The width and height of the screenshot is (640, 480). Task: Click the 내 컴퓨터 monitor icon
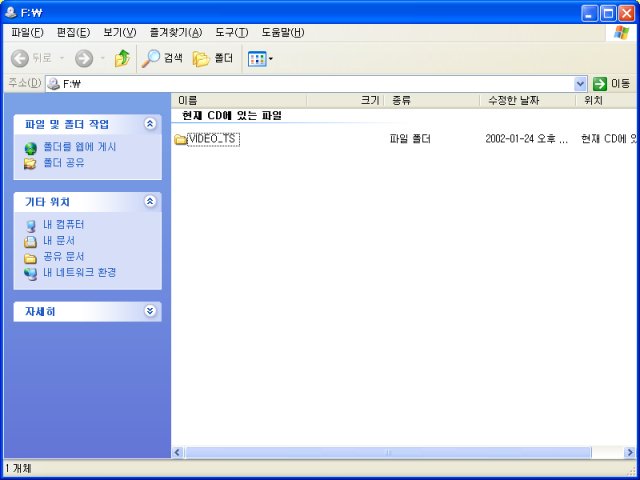coord(31,226)
